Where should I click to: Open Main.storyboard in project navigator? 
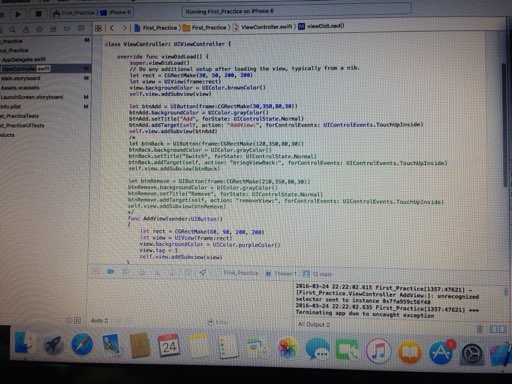pyautogui.click(x=21, y=78)
